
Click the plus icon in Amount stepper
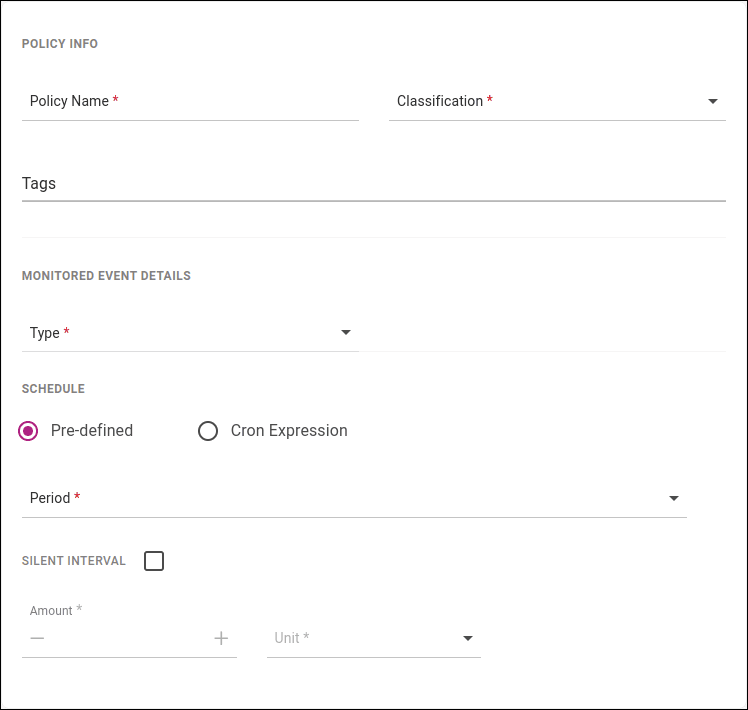pyautogui.click(x=221, y=638)
